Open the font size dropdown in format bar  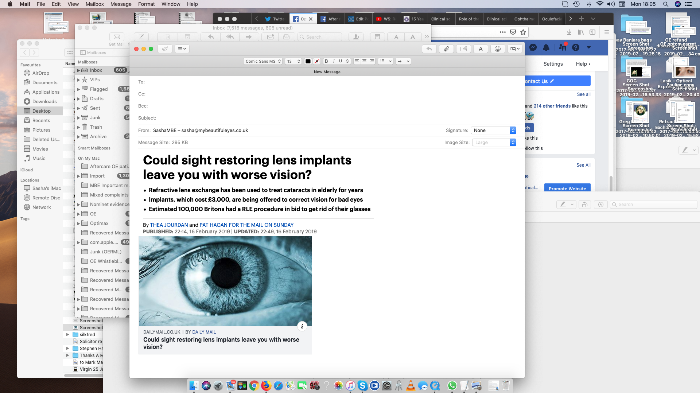click(x=293, y=61)
